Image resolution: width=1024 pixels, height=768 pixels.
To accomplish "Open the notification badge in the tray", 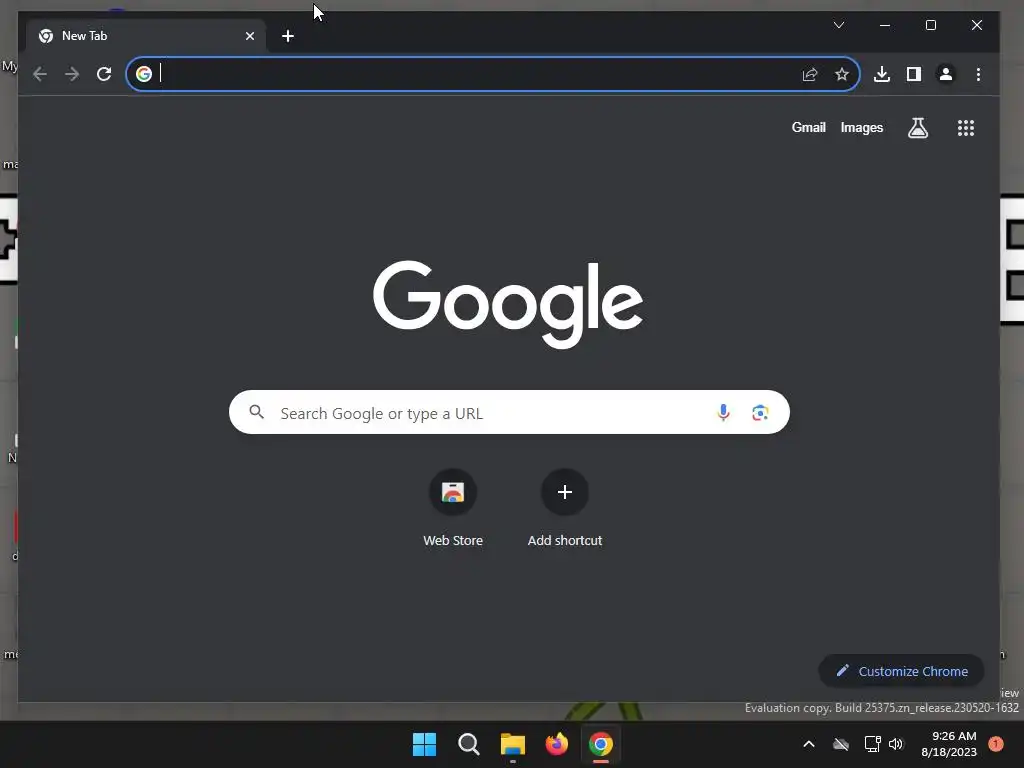I will pyautogui.click(x=996, y=744).
